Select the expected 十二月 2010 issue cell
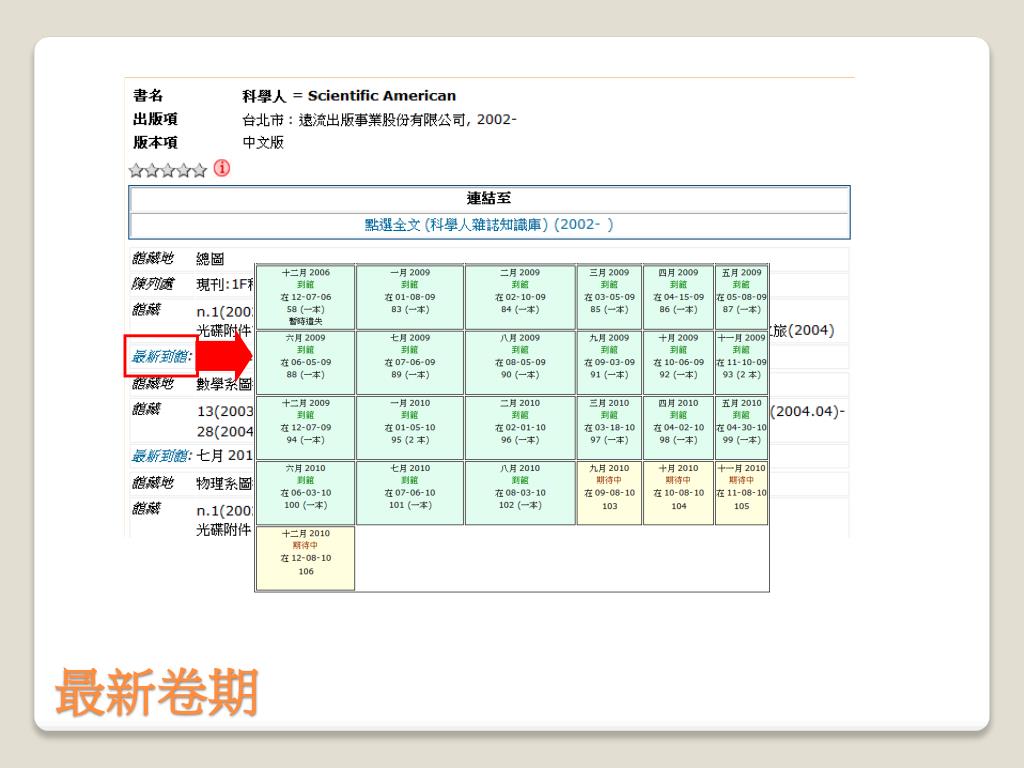 tap(305, 558)
